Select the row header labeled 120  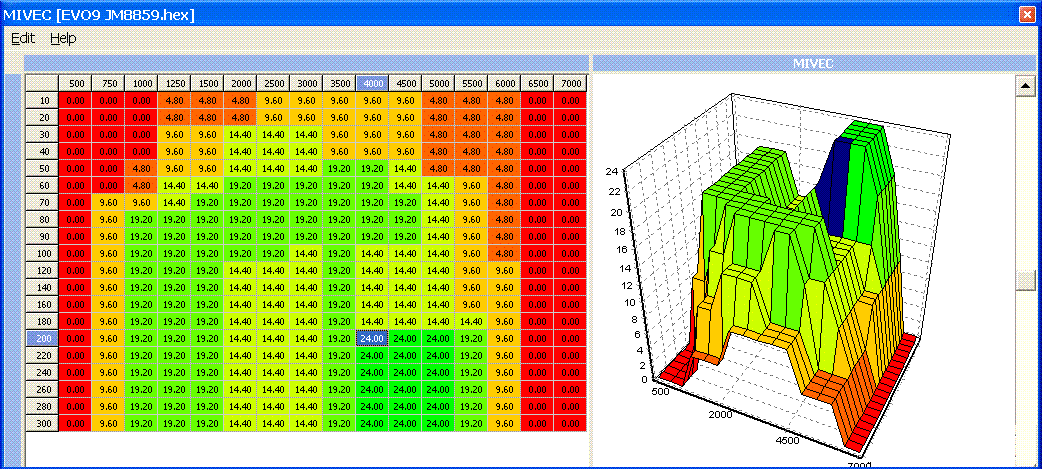[x=43, y=270]
